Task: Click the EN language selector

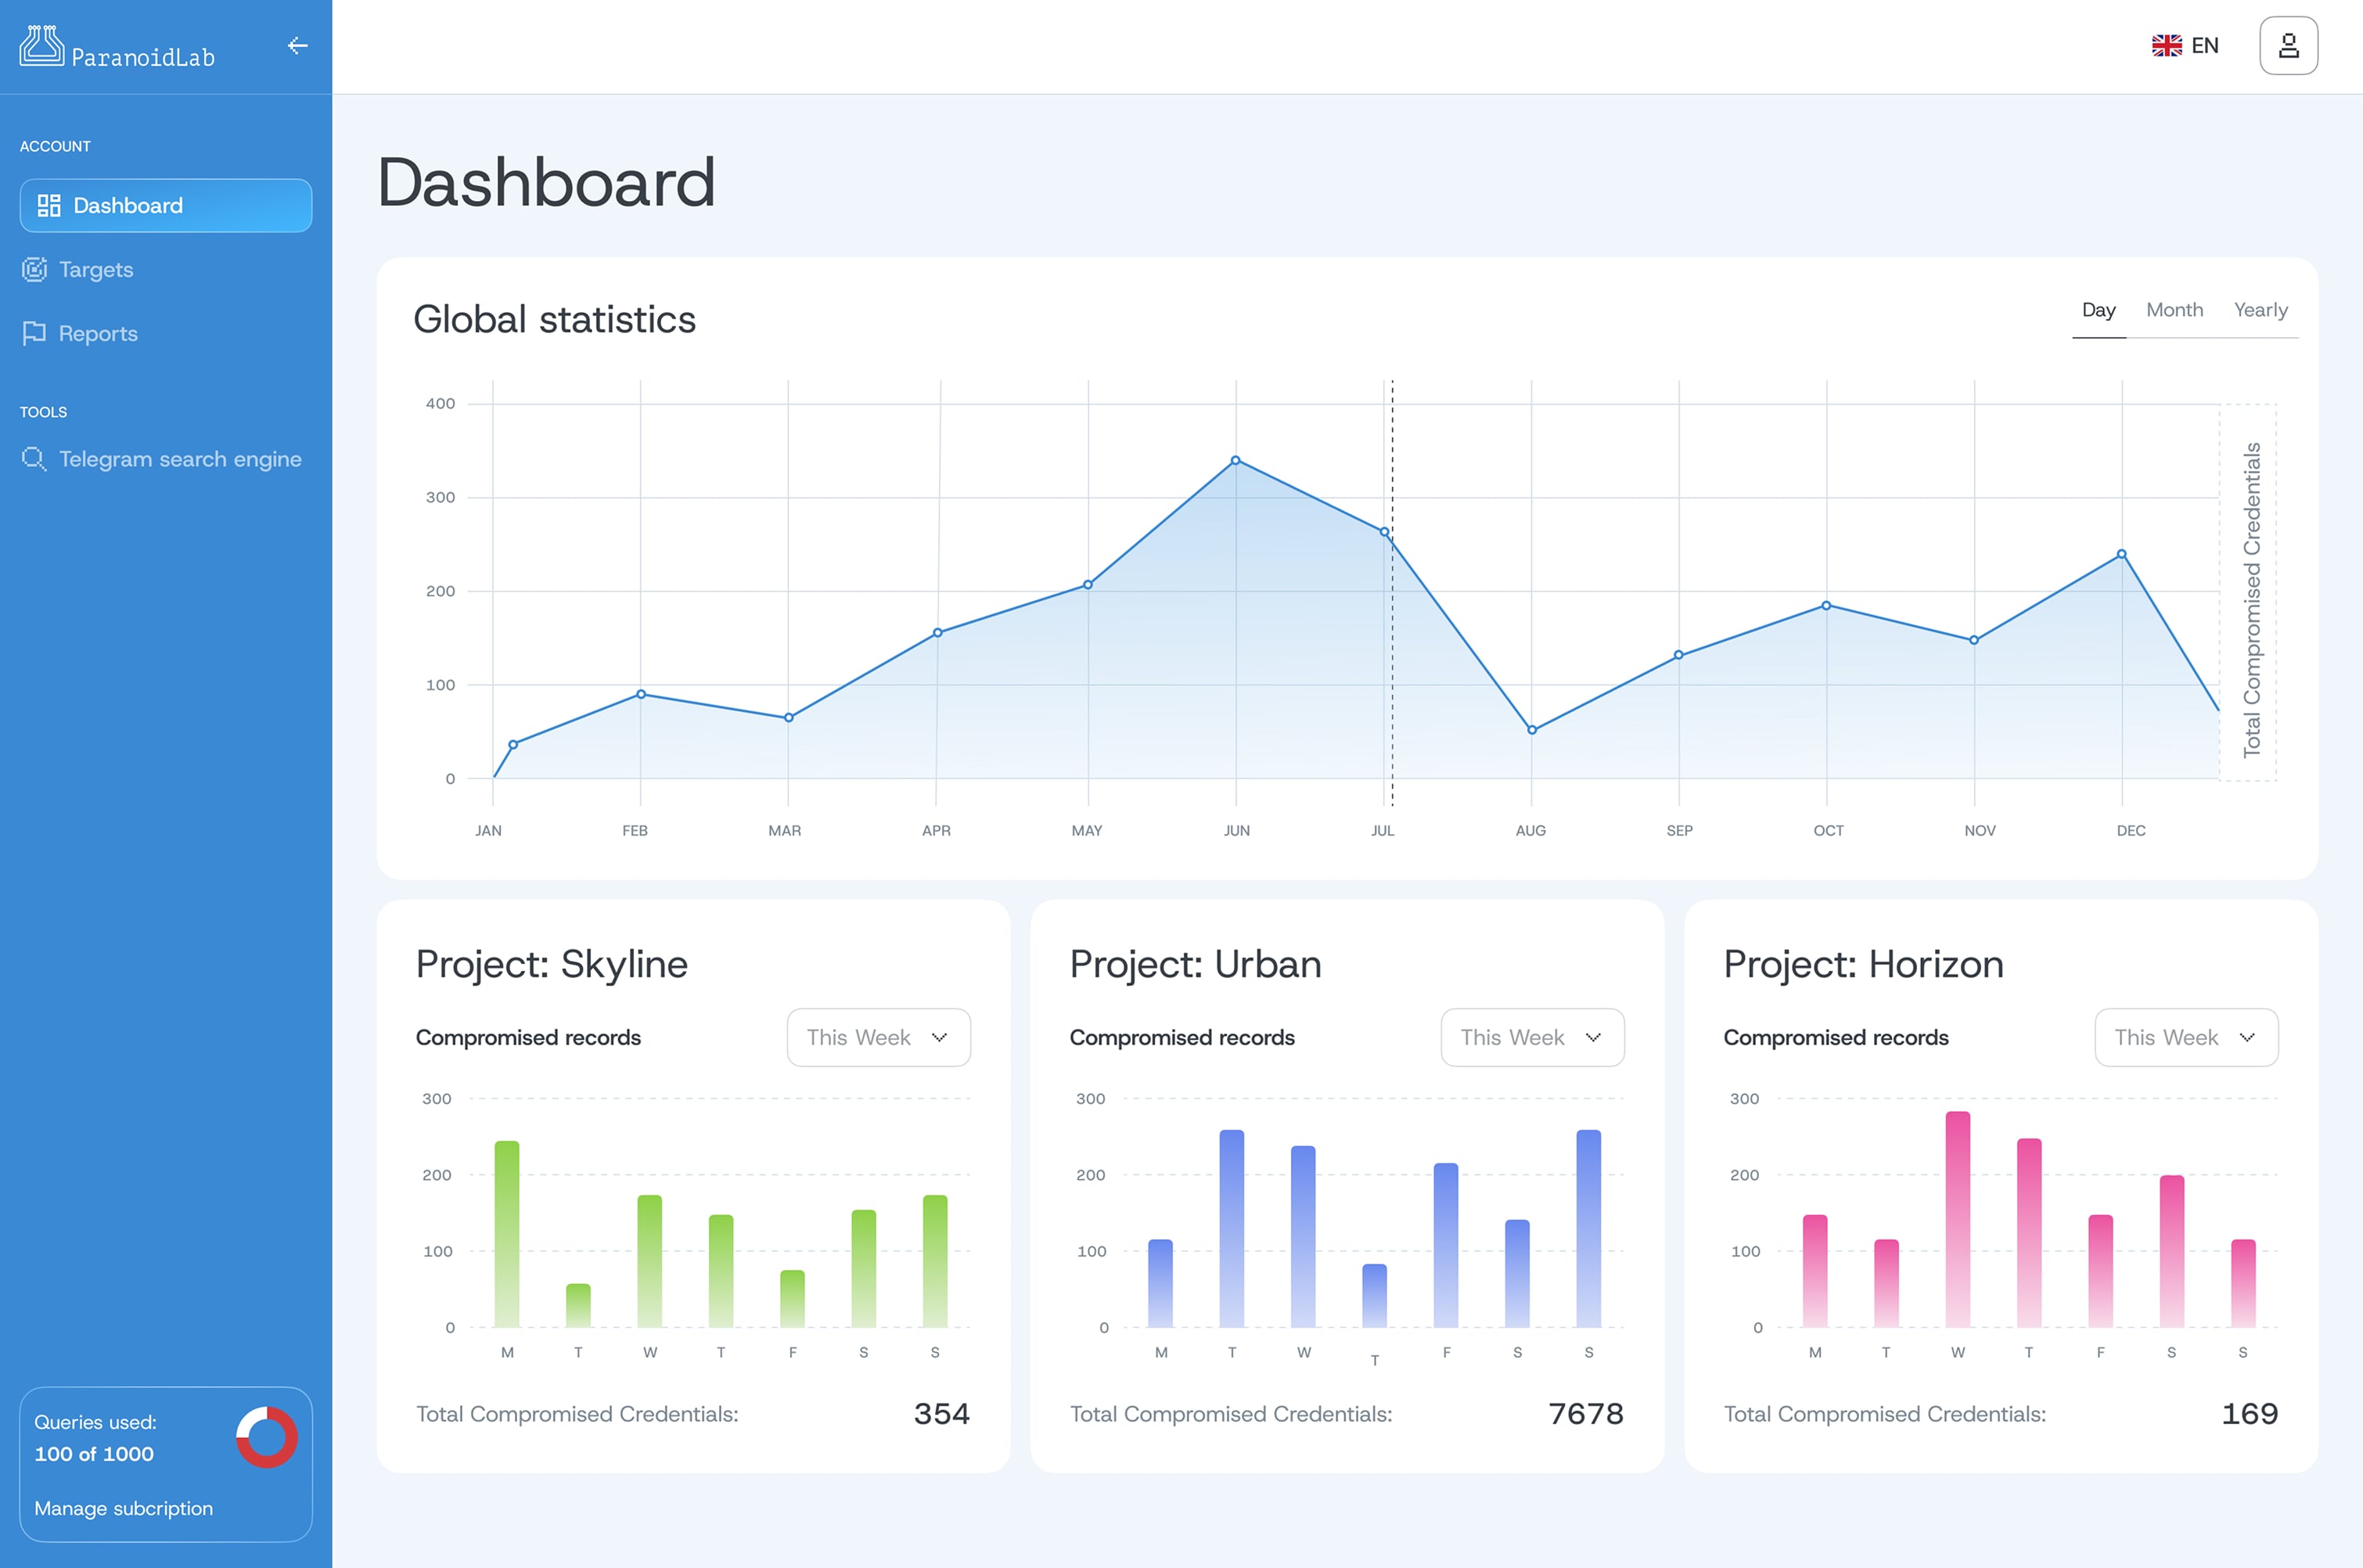Action: pos(2204,46)
